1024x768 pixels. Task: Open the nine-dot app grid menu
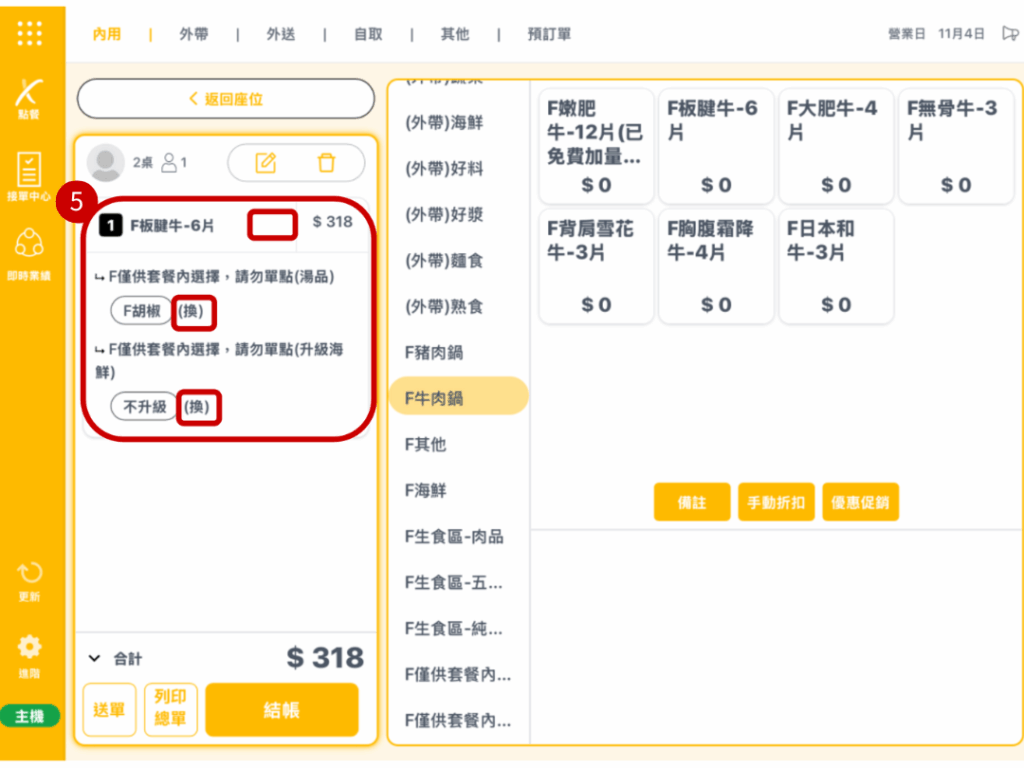point(30,33)
